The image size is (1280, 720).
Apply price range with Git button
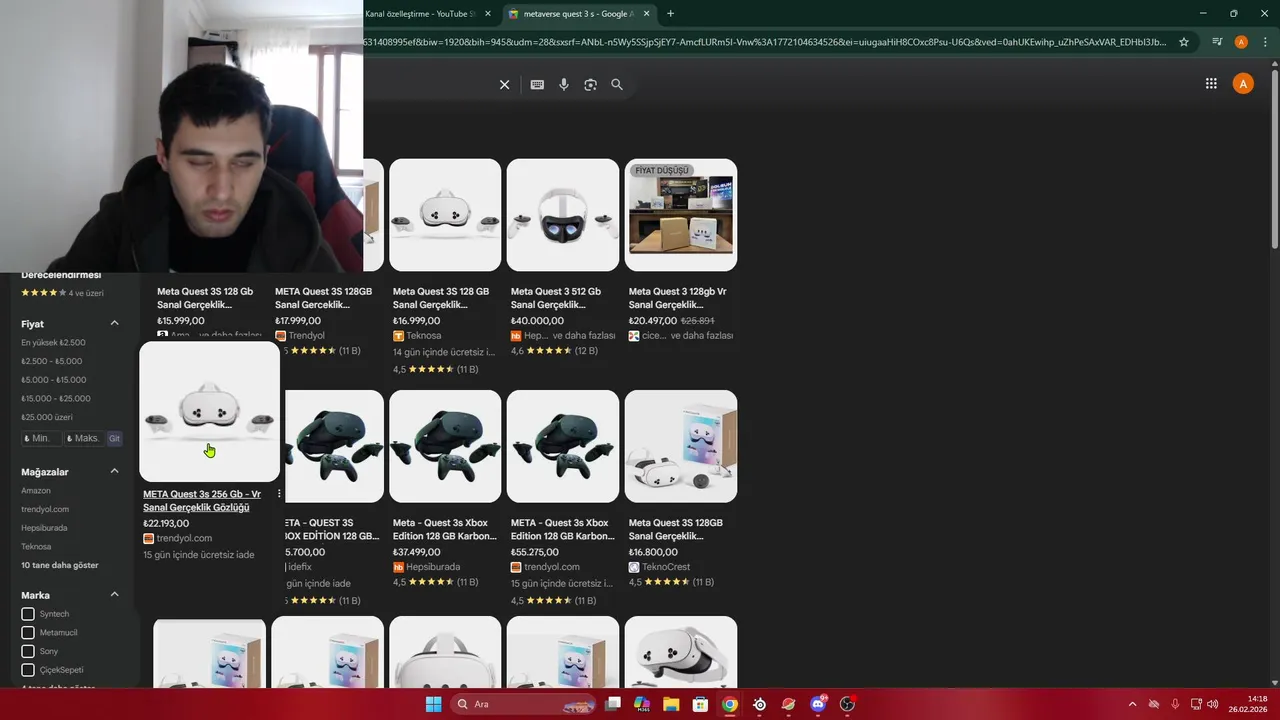115,438
